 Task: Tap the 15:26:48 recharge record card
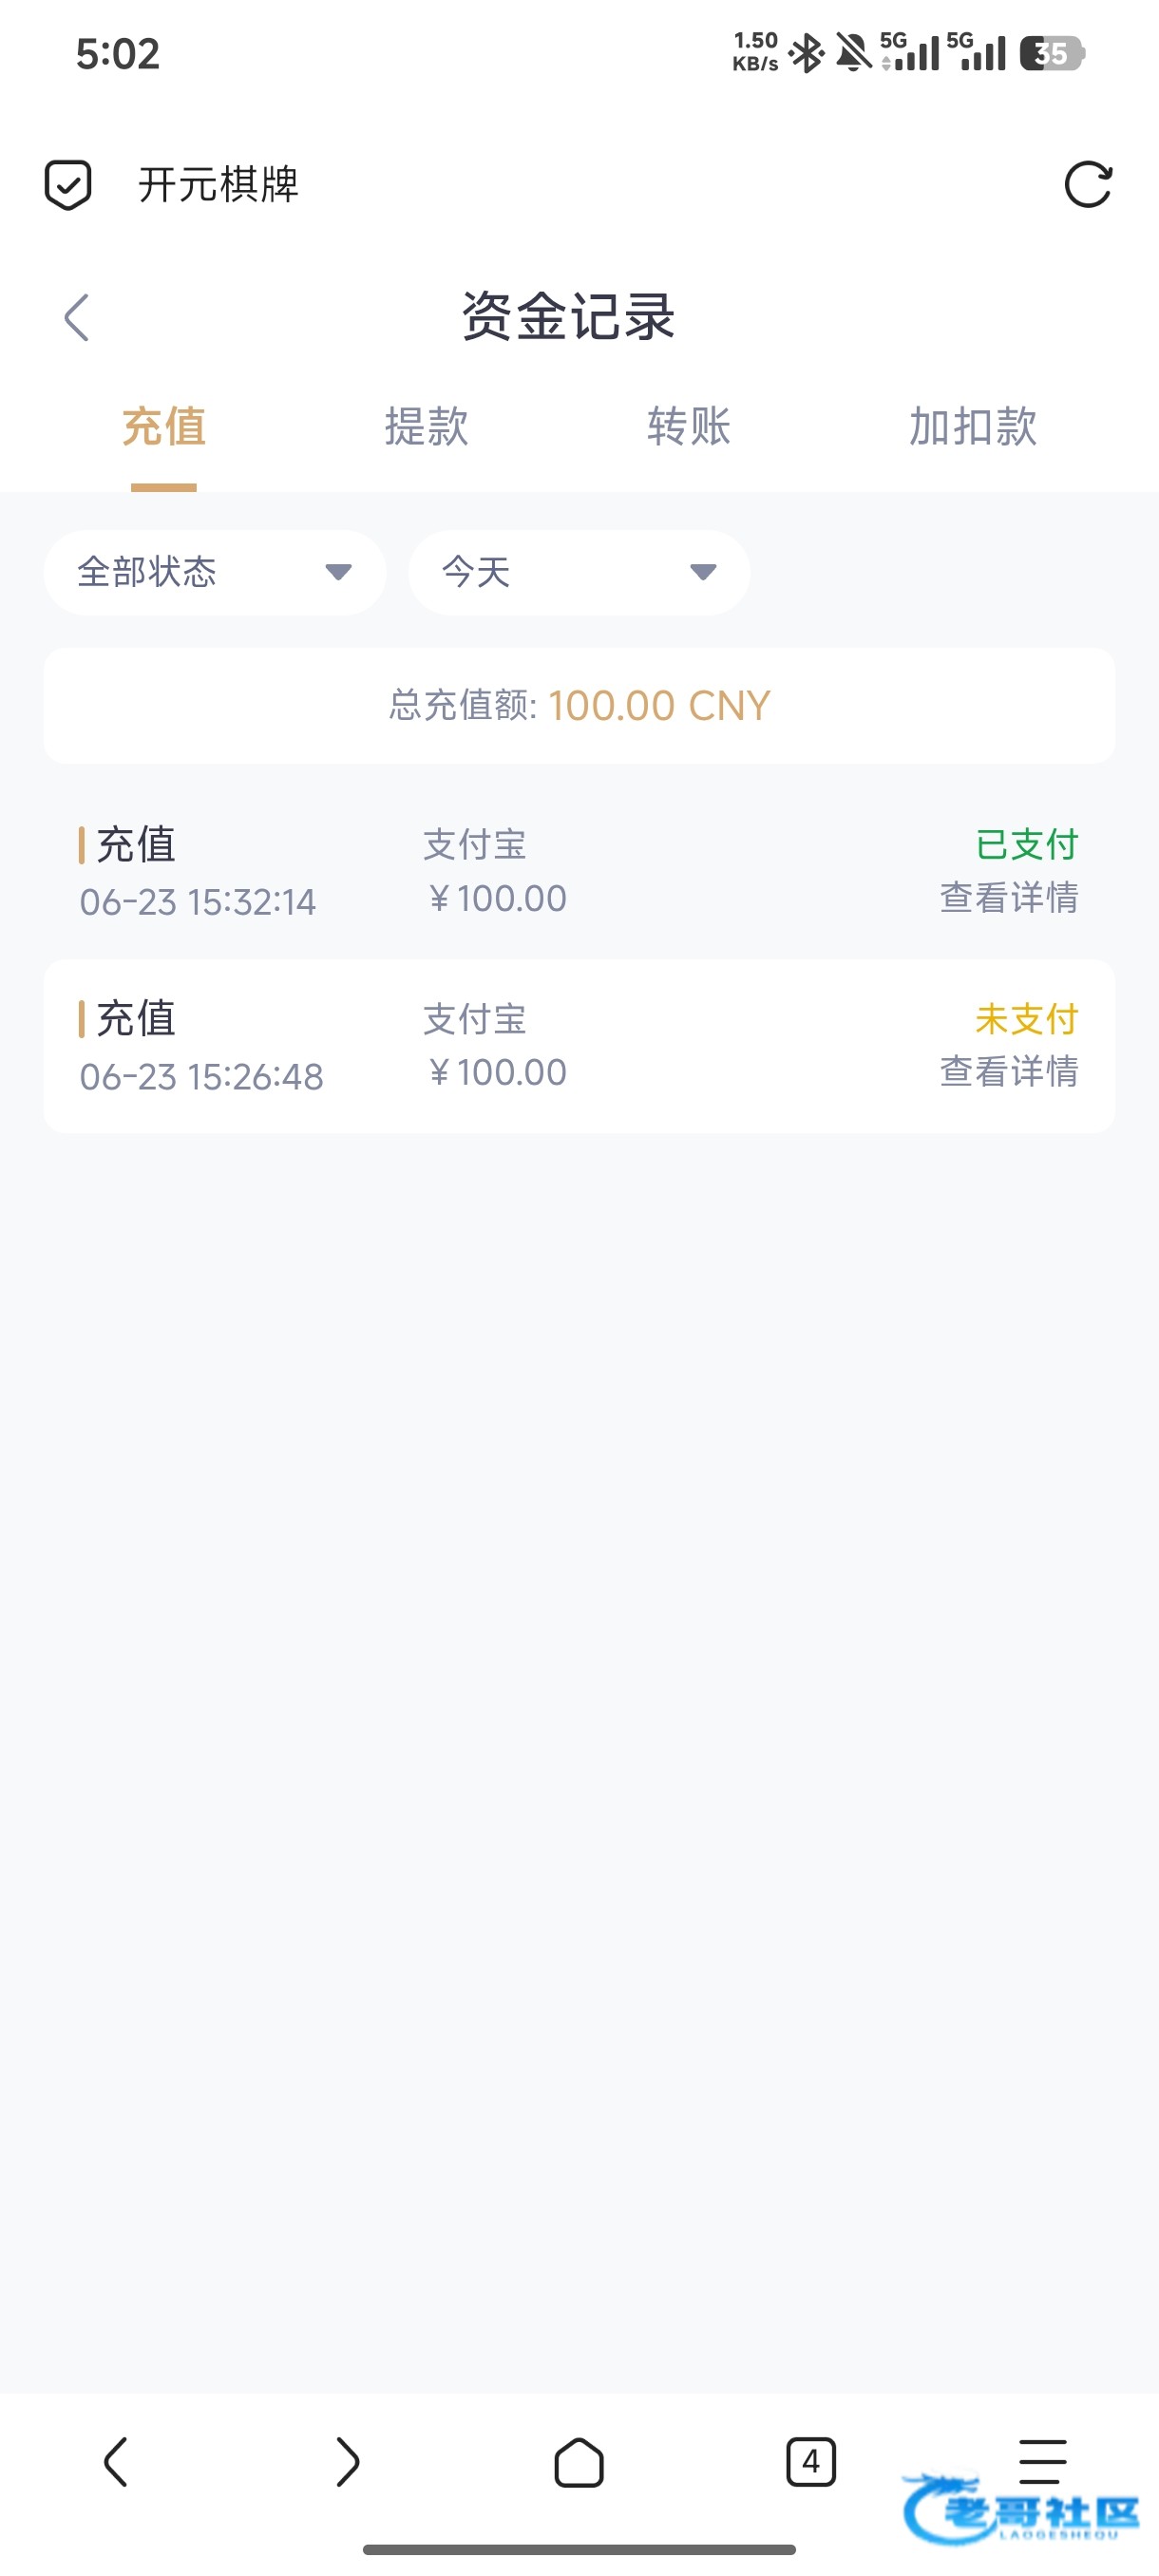(579, 1046)
